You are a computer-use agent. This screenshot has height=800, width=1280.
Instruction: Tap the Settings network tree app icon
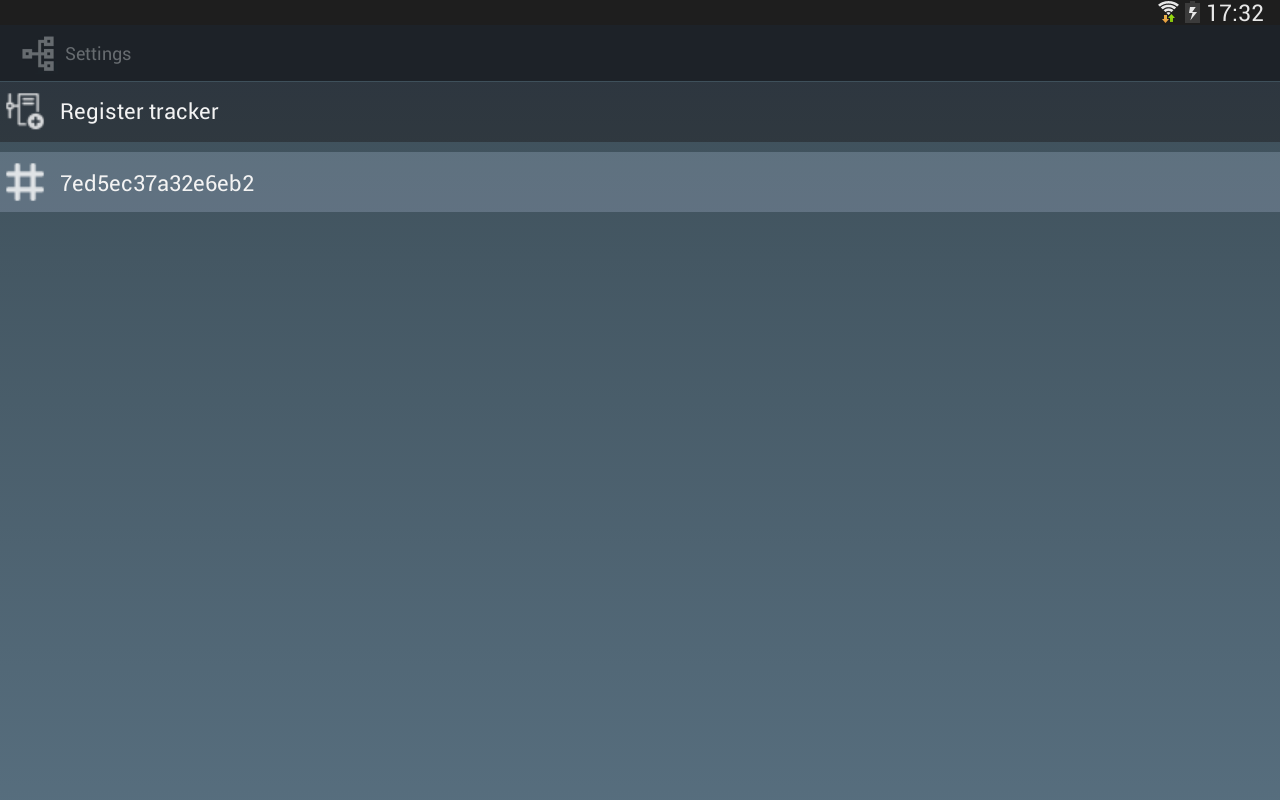38,54
